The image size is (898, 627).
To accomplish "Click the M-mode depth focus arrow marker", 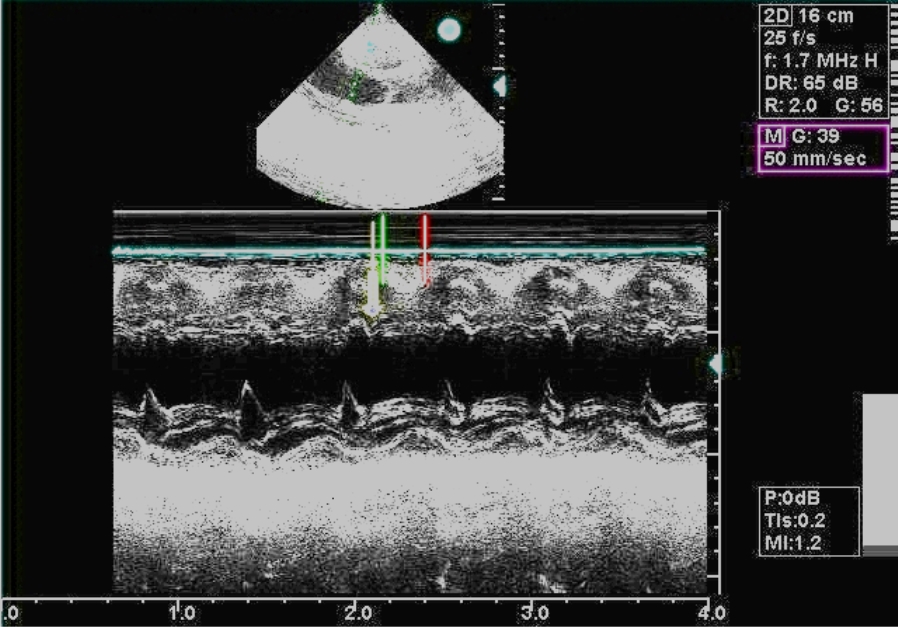I will pos(715,364).
